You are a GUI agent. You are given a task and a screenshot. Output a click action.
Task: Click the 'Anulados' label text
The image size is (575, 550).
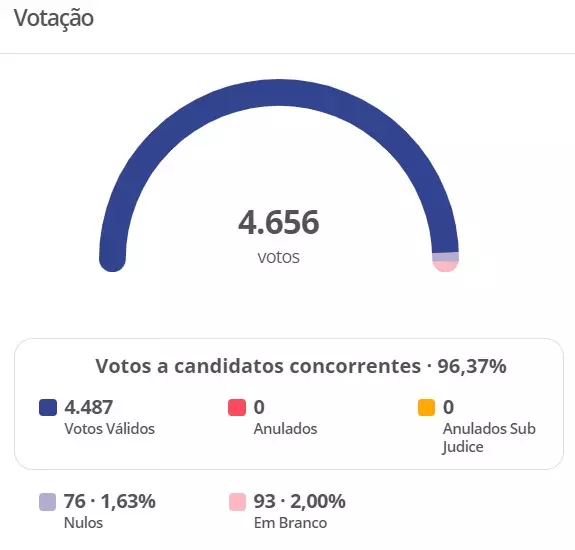point(285,429)
